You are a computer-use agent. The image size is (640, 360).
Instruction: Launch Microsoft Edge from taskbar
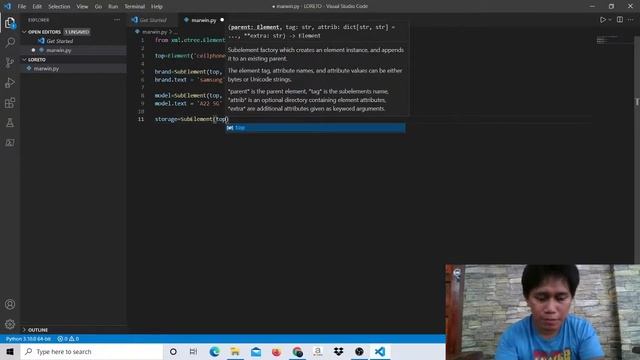click(x=214, y=351)
